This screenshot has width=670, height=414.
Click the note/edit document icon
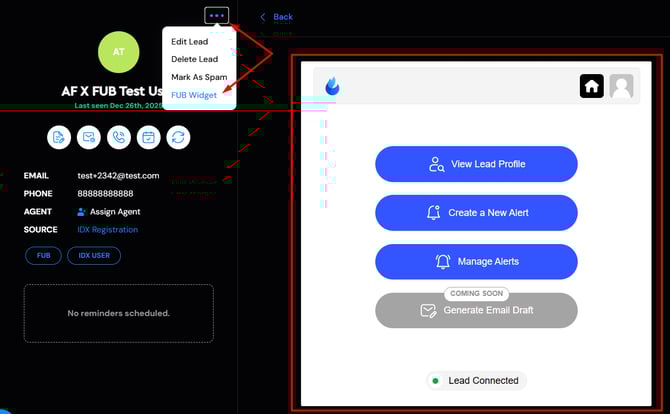click(58, 137)
